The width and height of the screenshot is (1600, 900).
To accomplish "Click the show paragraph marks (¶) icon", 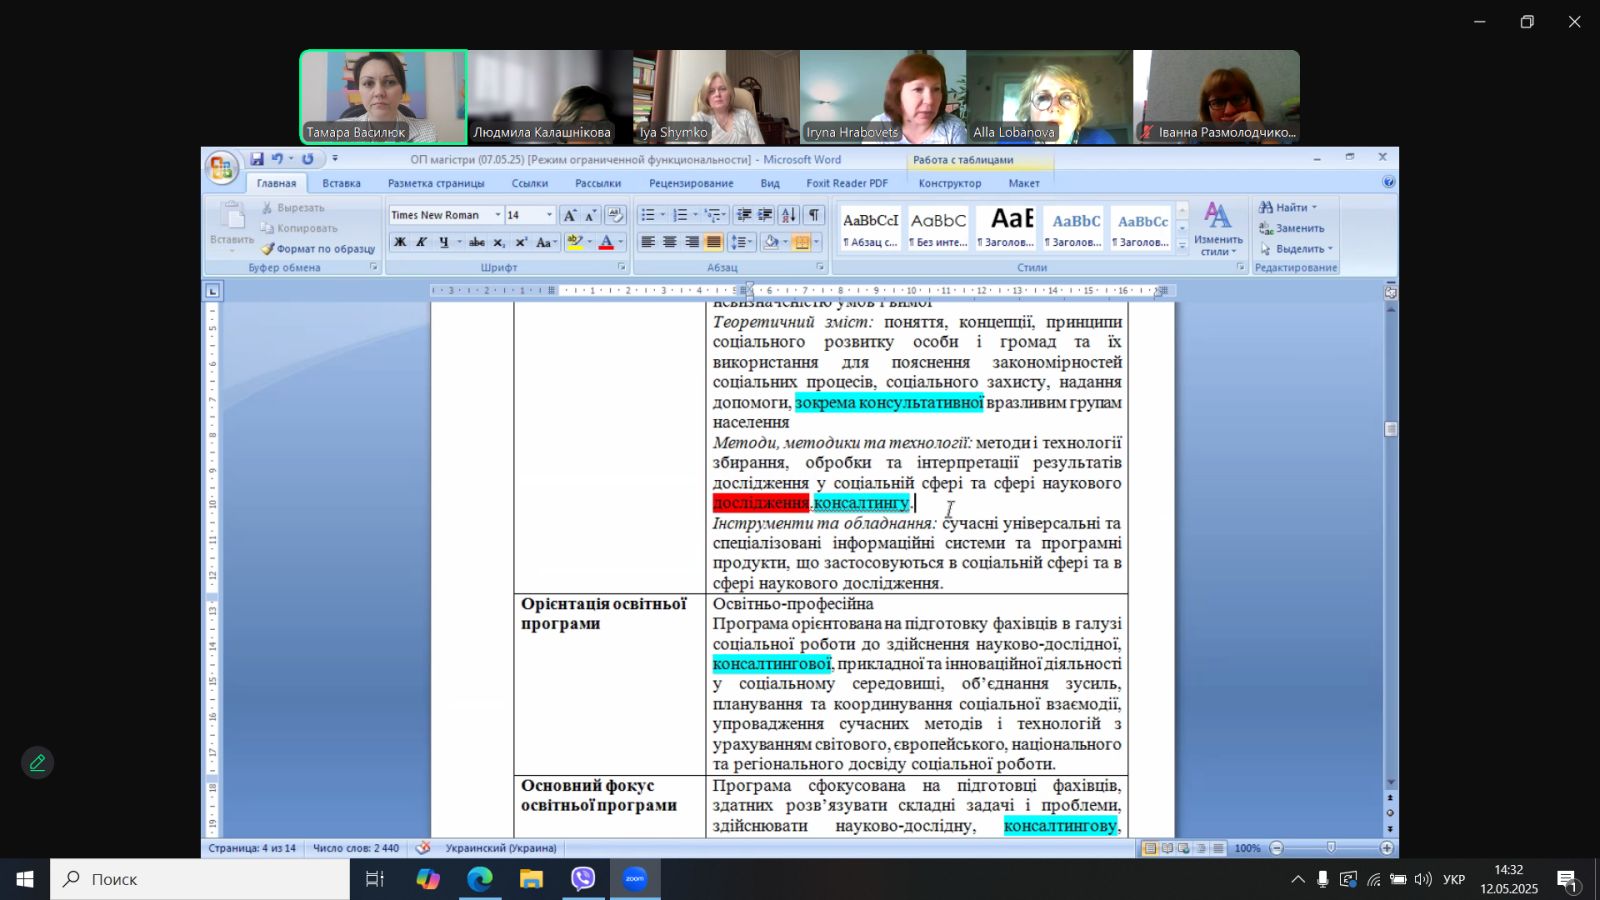I will pyautogui.click(x=815, y=215).
